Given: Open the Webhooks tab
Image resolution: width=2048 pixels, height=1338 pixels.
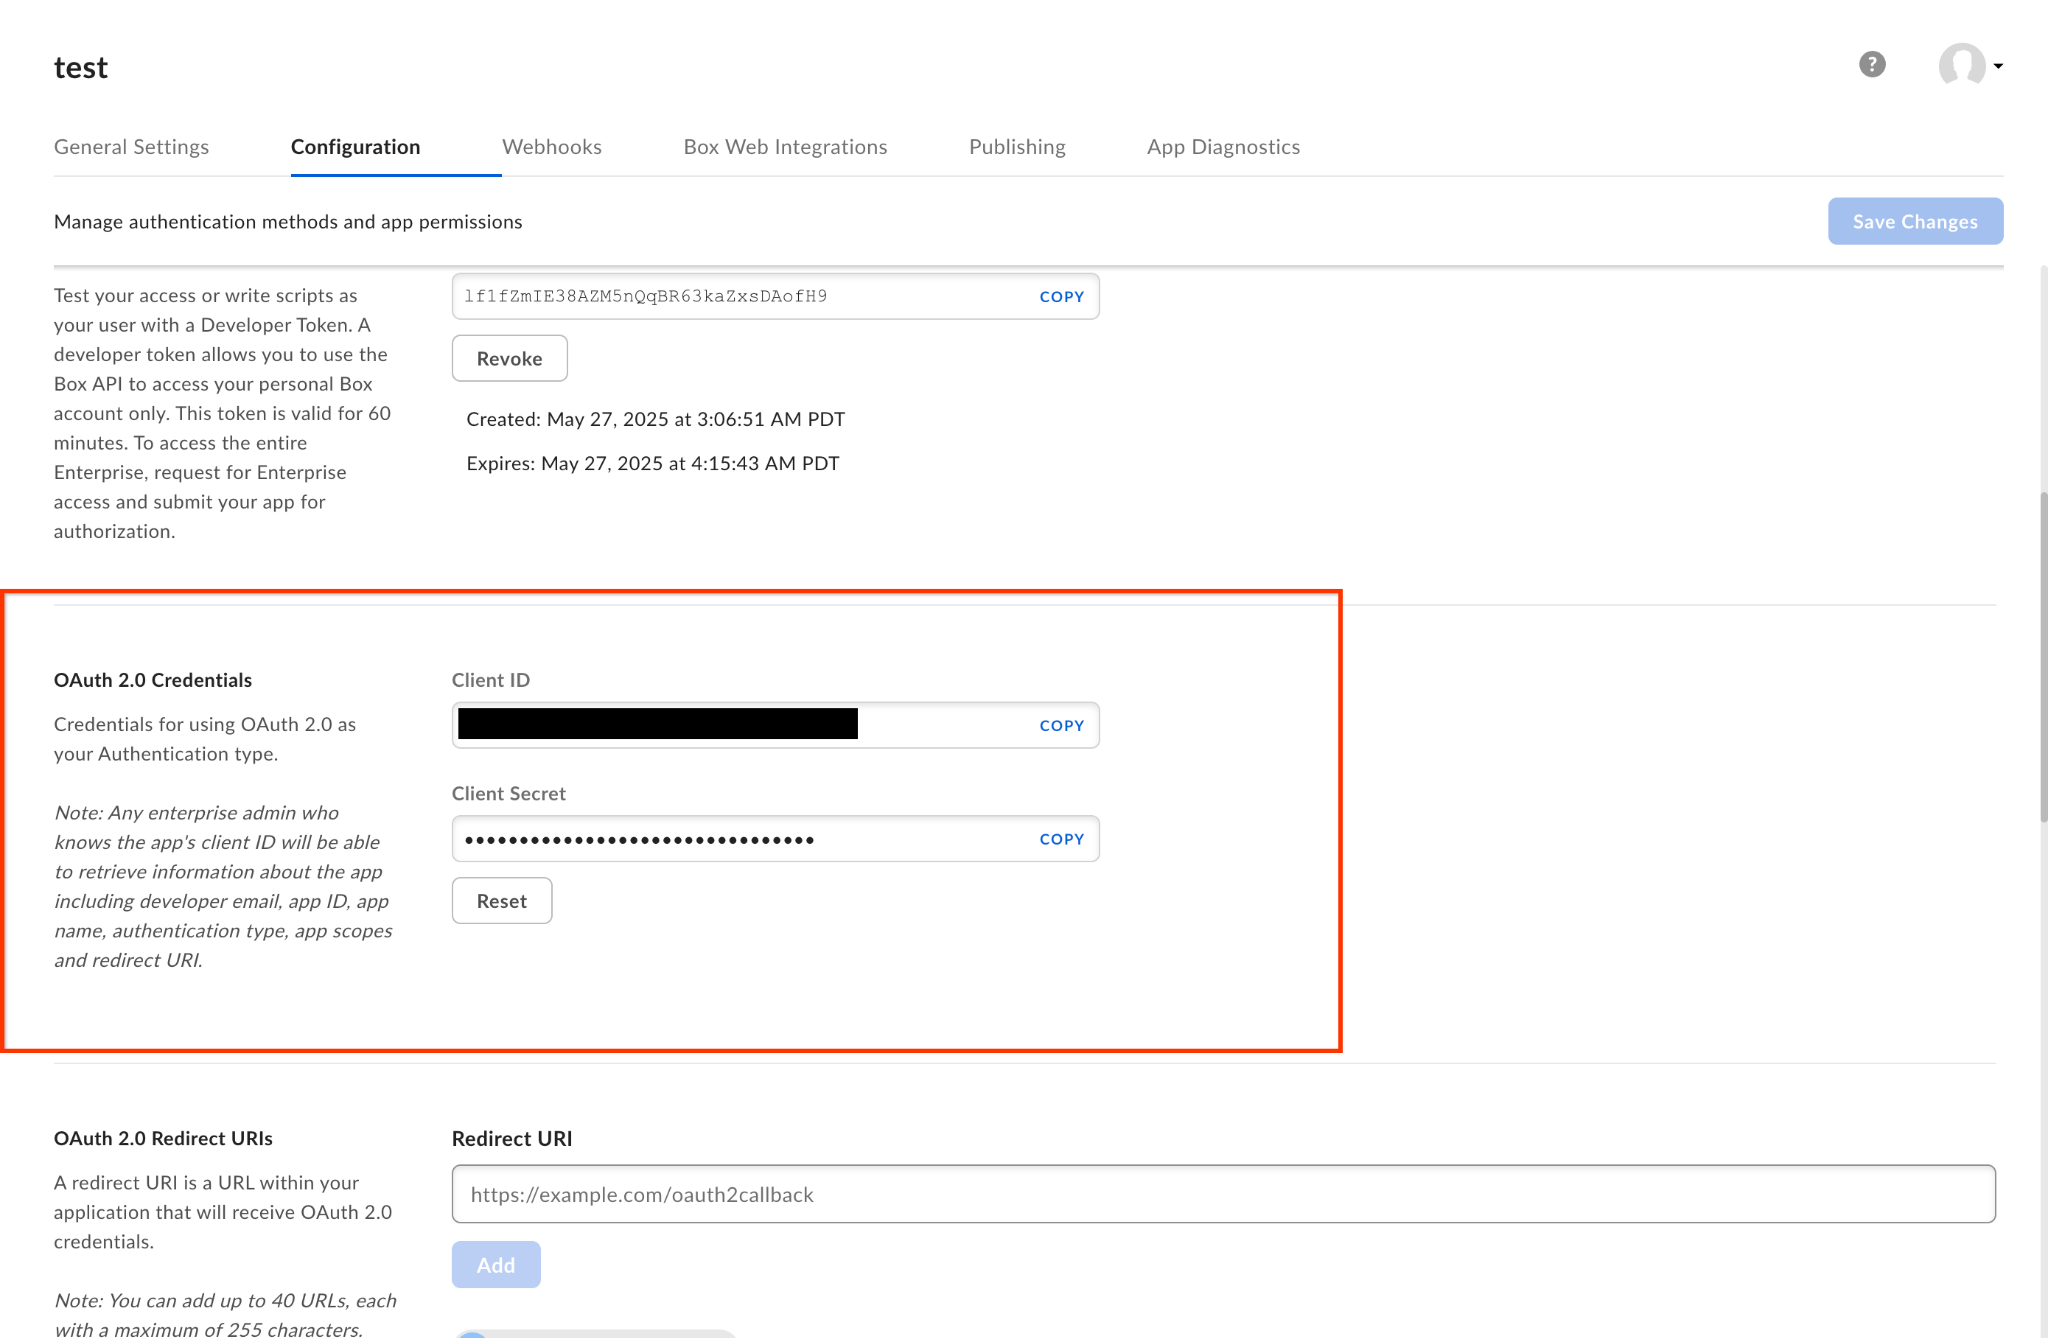Looking at the screenshot, I should (x=552, y=146).
